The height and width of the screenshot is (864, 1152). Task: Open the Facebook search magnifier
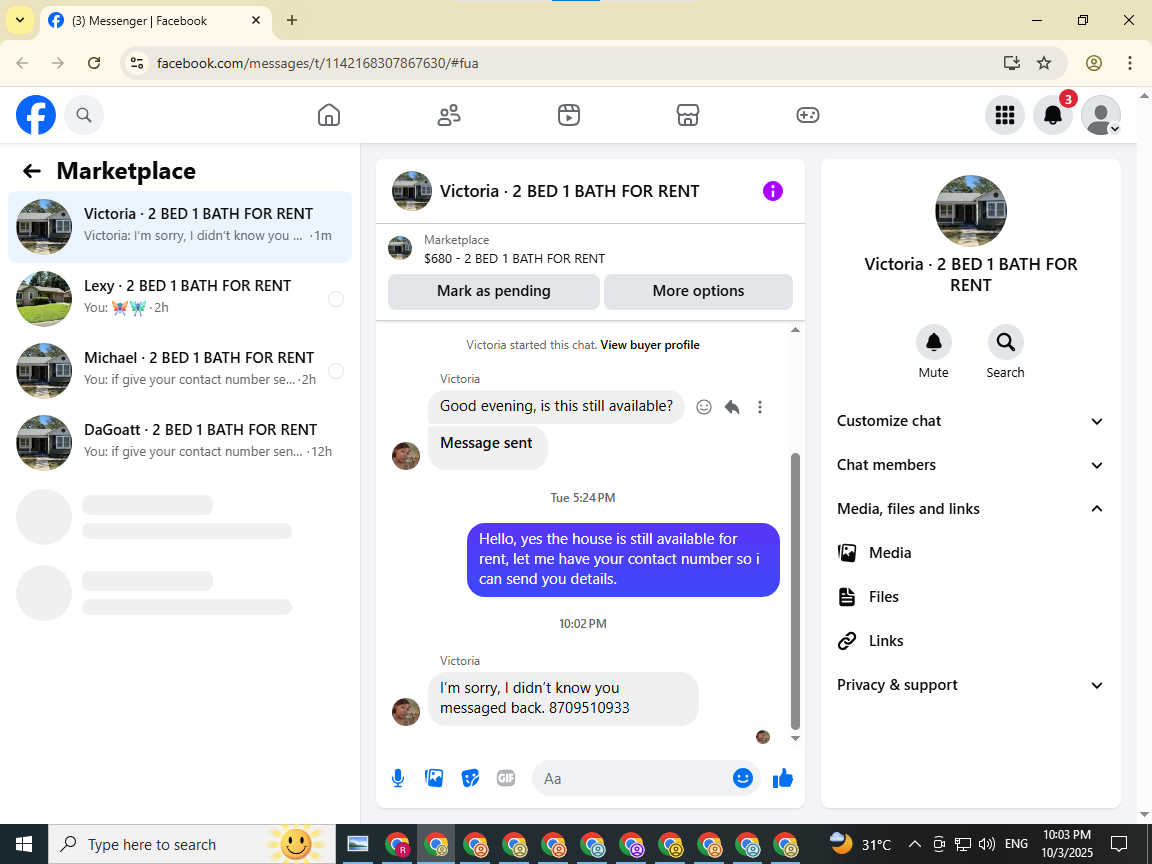(x=84, y=115)
